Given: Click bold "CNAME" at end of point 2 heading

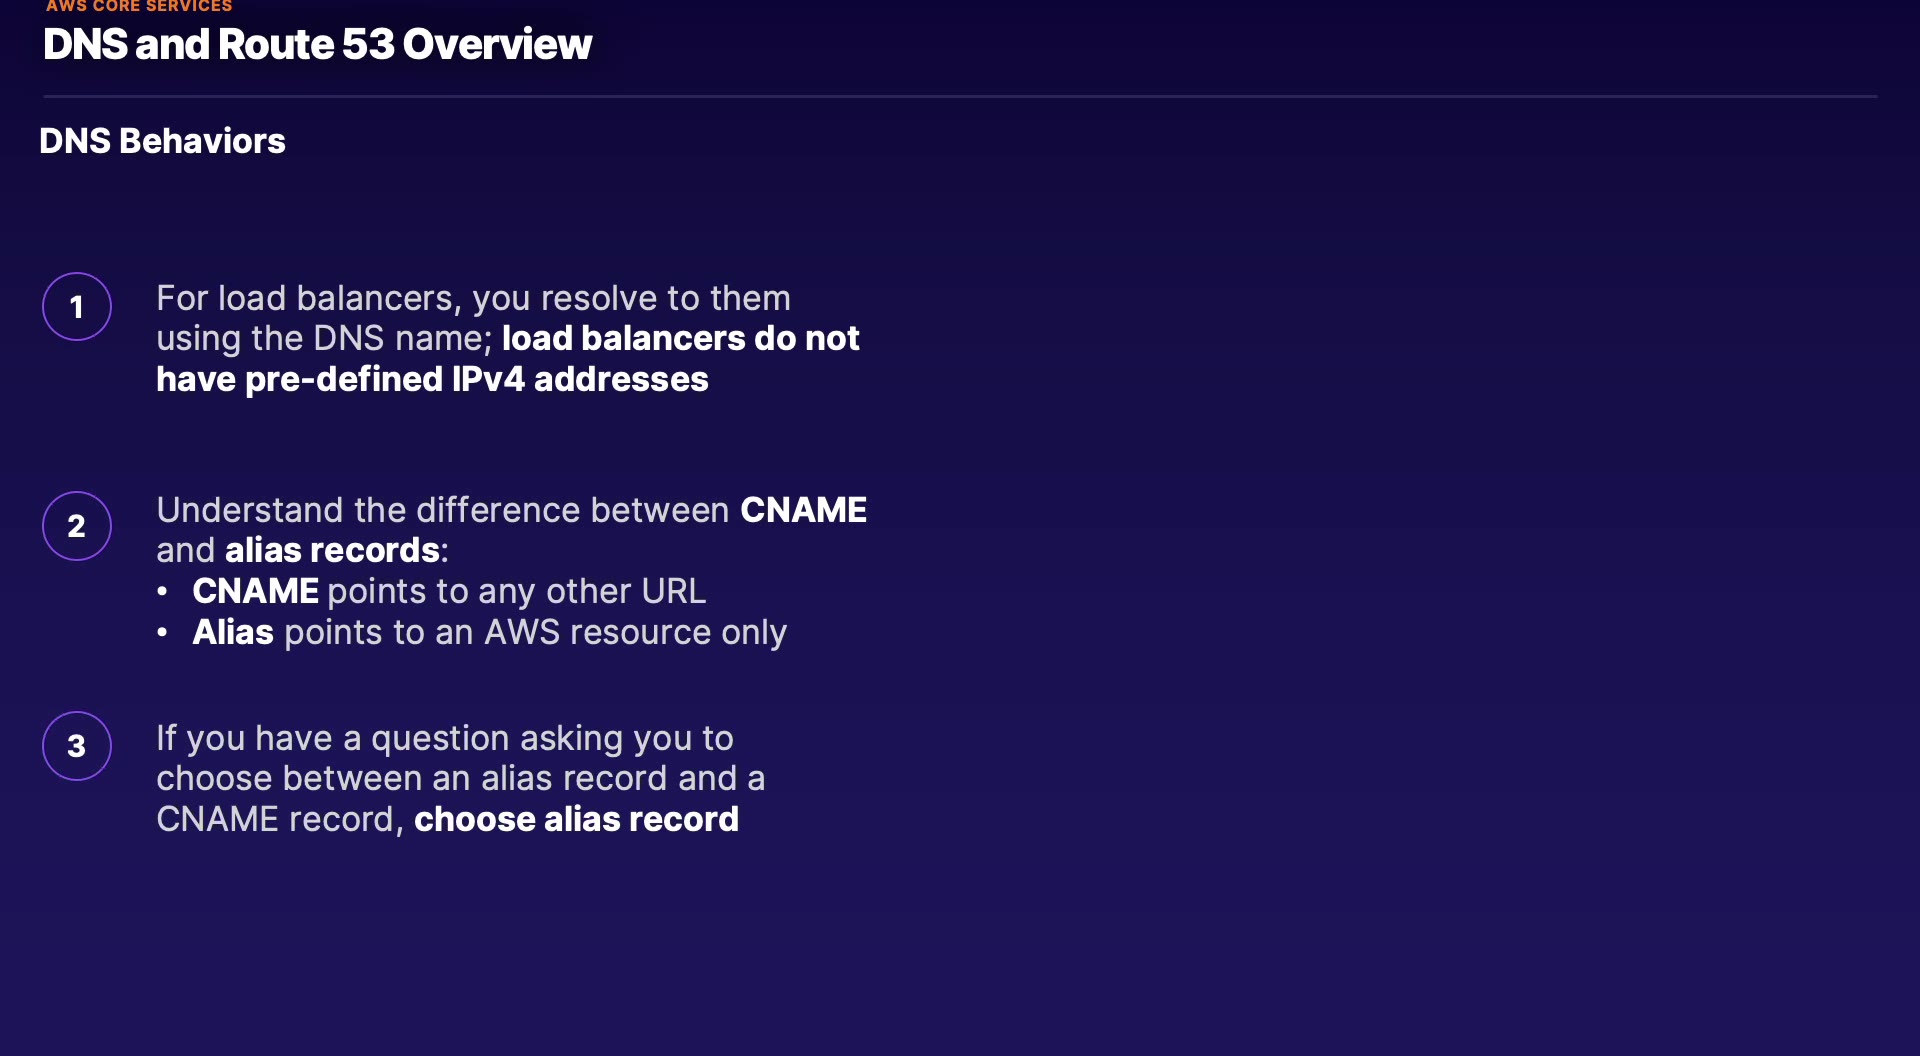Looking at the screenshot, I should pyautogui.click(x=803, y=510).
